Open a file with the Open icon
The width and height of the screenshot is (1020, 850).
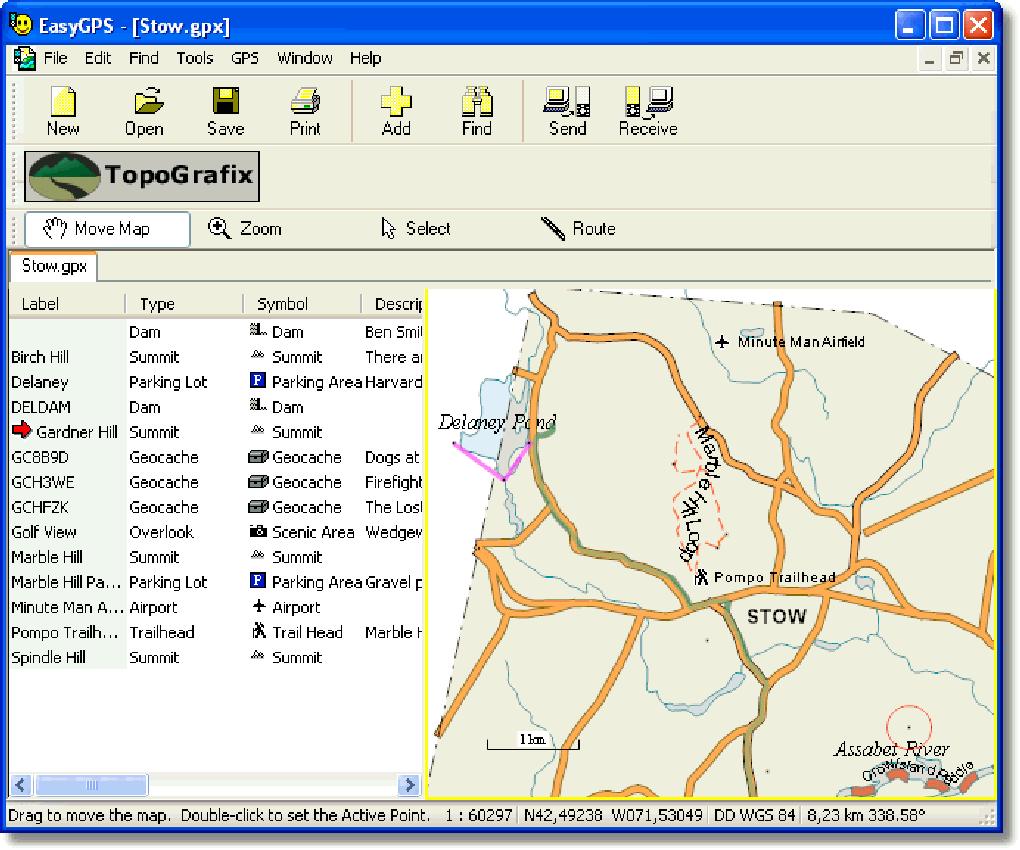(145, 110)
